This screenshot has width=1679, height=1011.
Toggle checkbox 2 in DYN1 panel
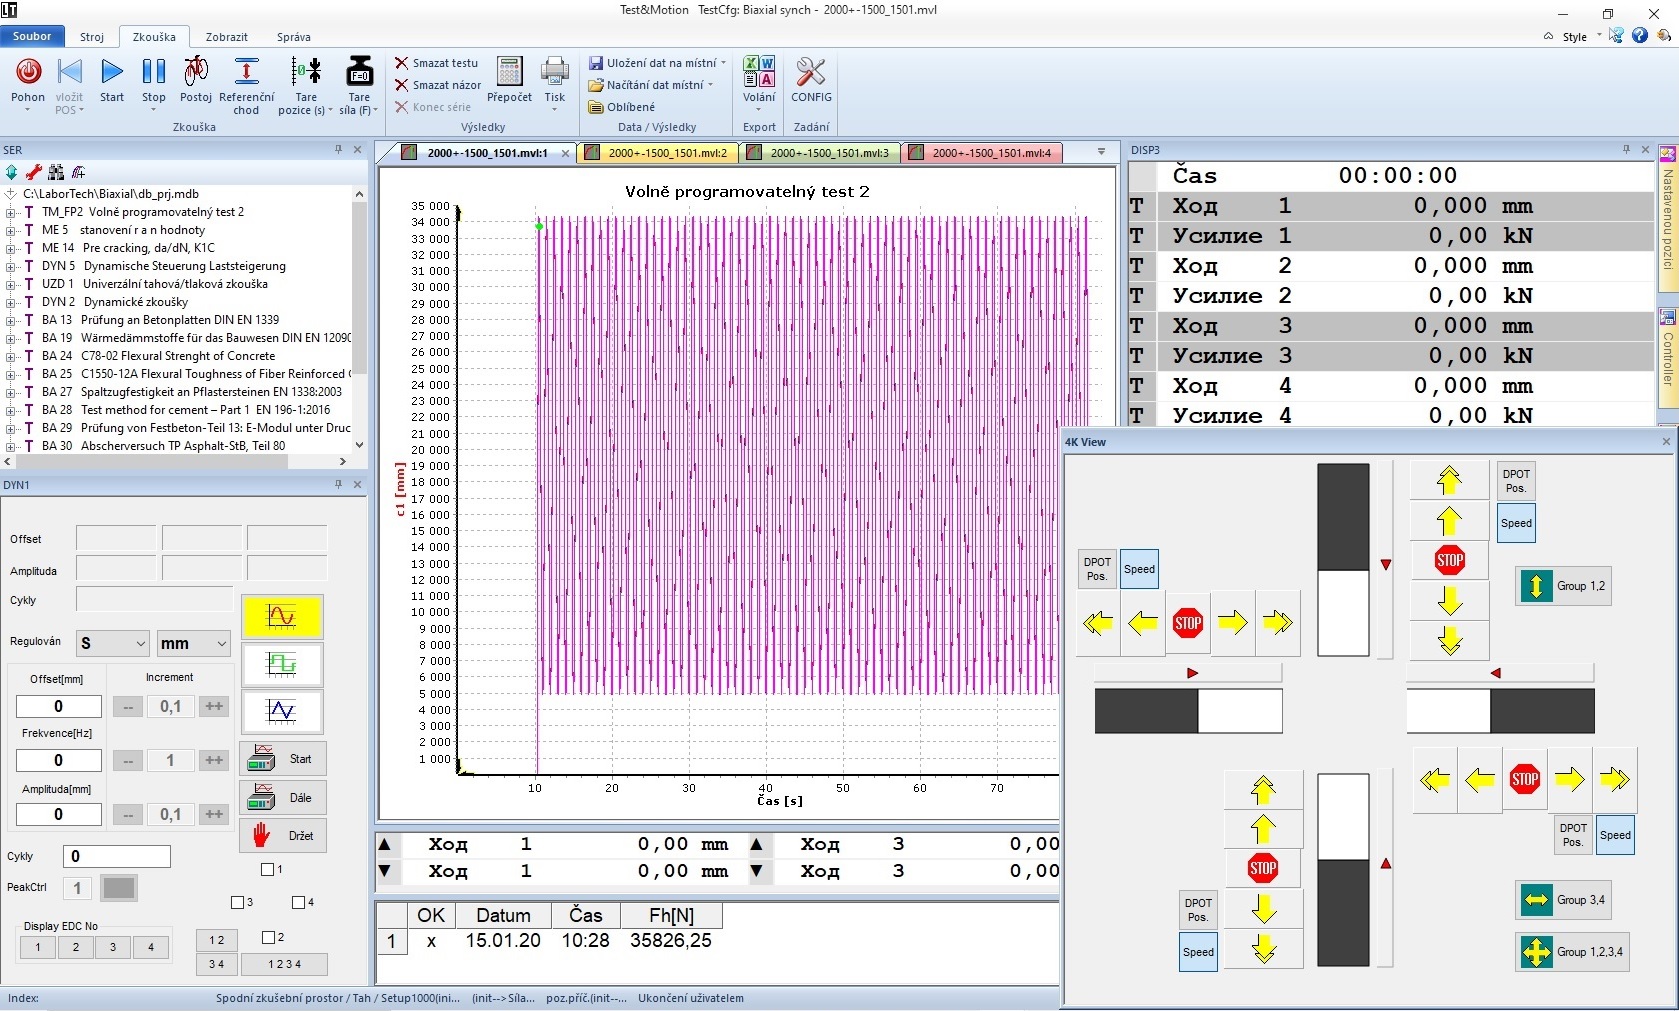pyautogui.click(x=268, y=938)
